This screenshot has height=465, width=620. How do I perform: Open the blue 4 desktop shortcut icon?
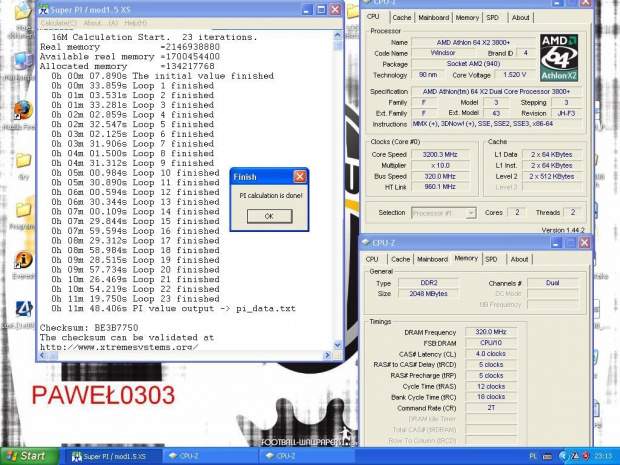click(x=23, y=309)
